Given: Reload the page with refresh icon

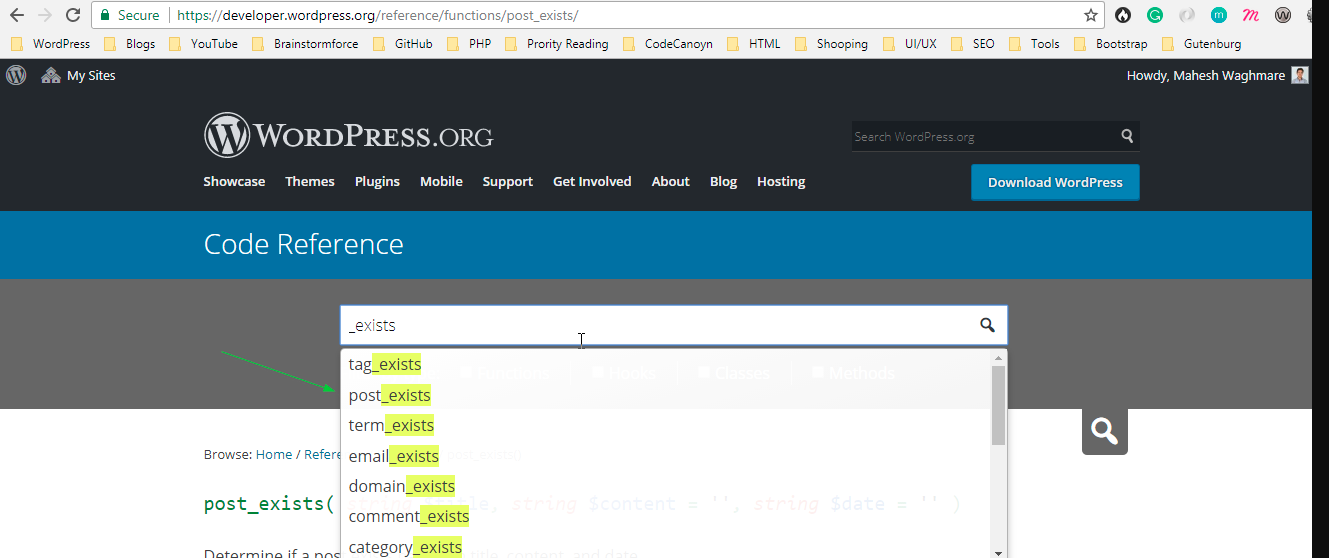Looking at the screenshot, I should point(73,15).
